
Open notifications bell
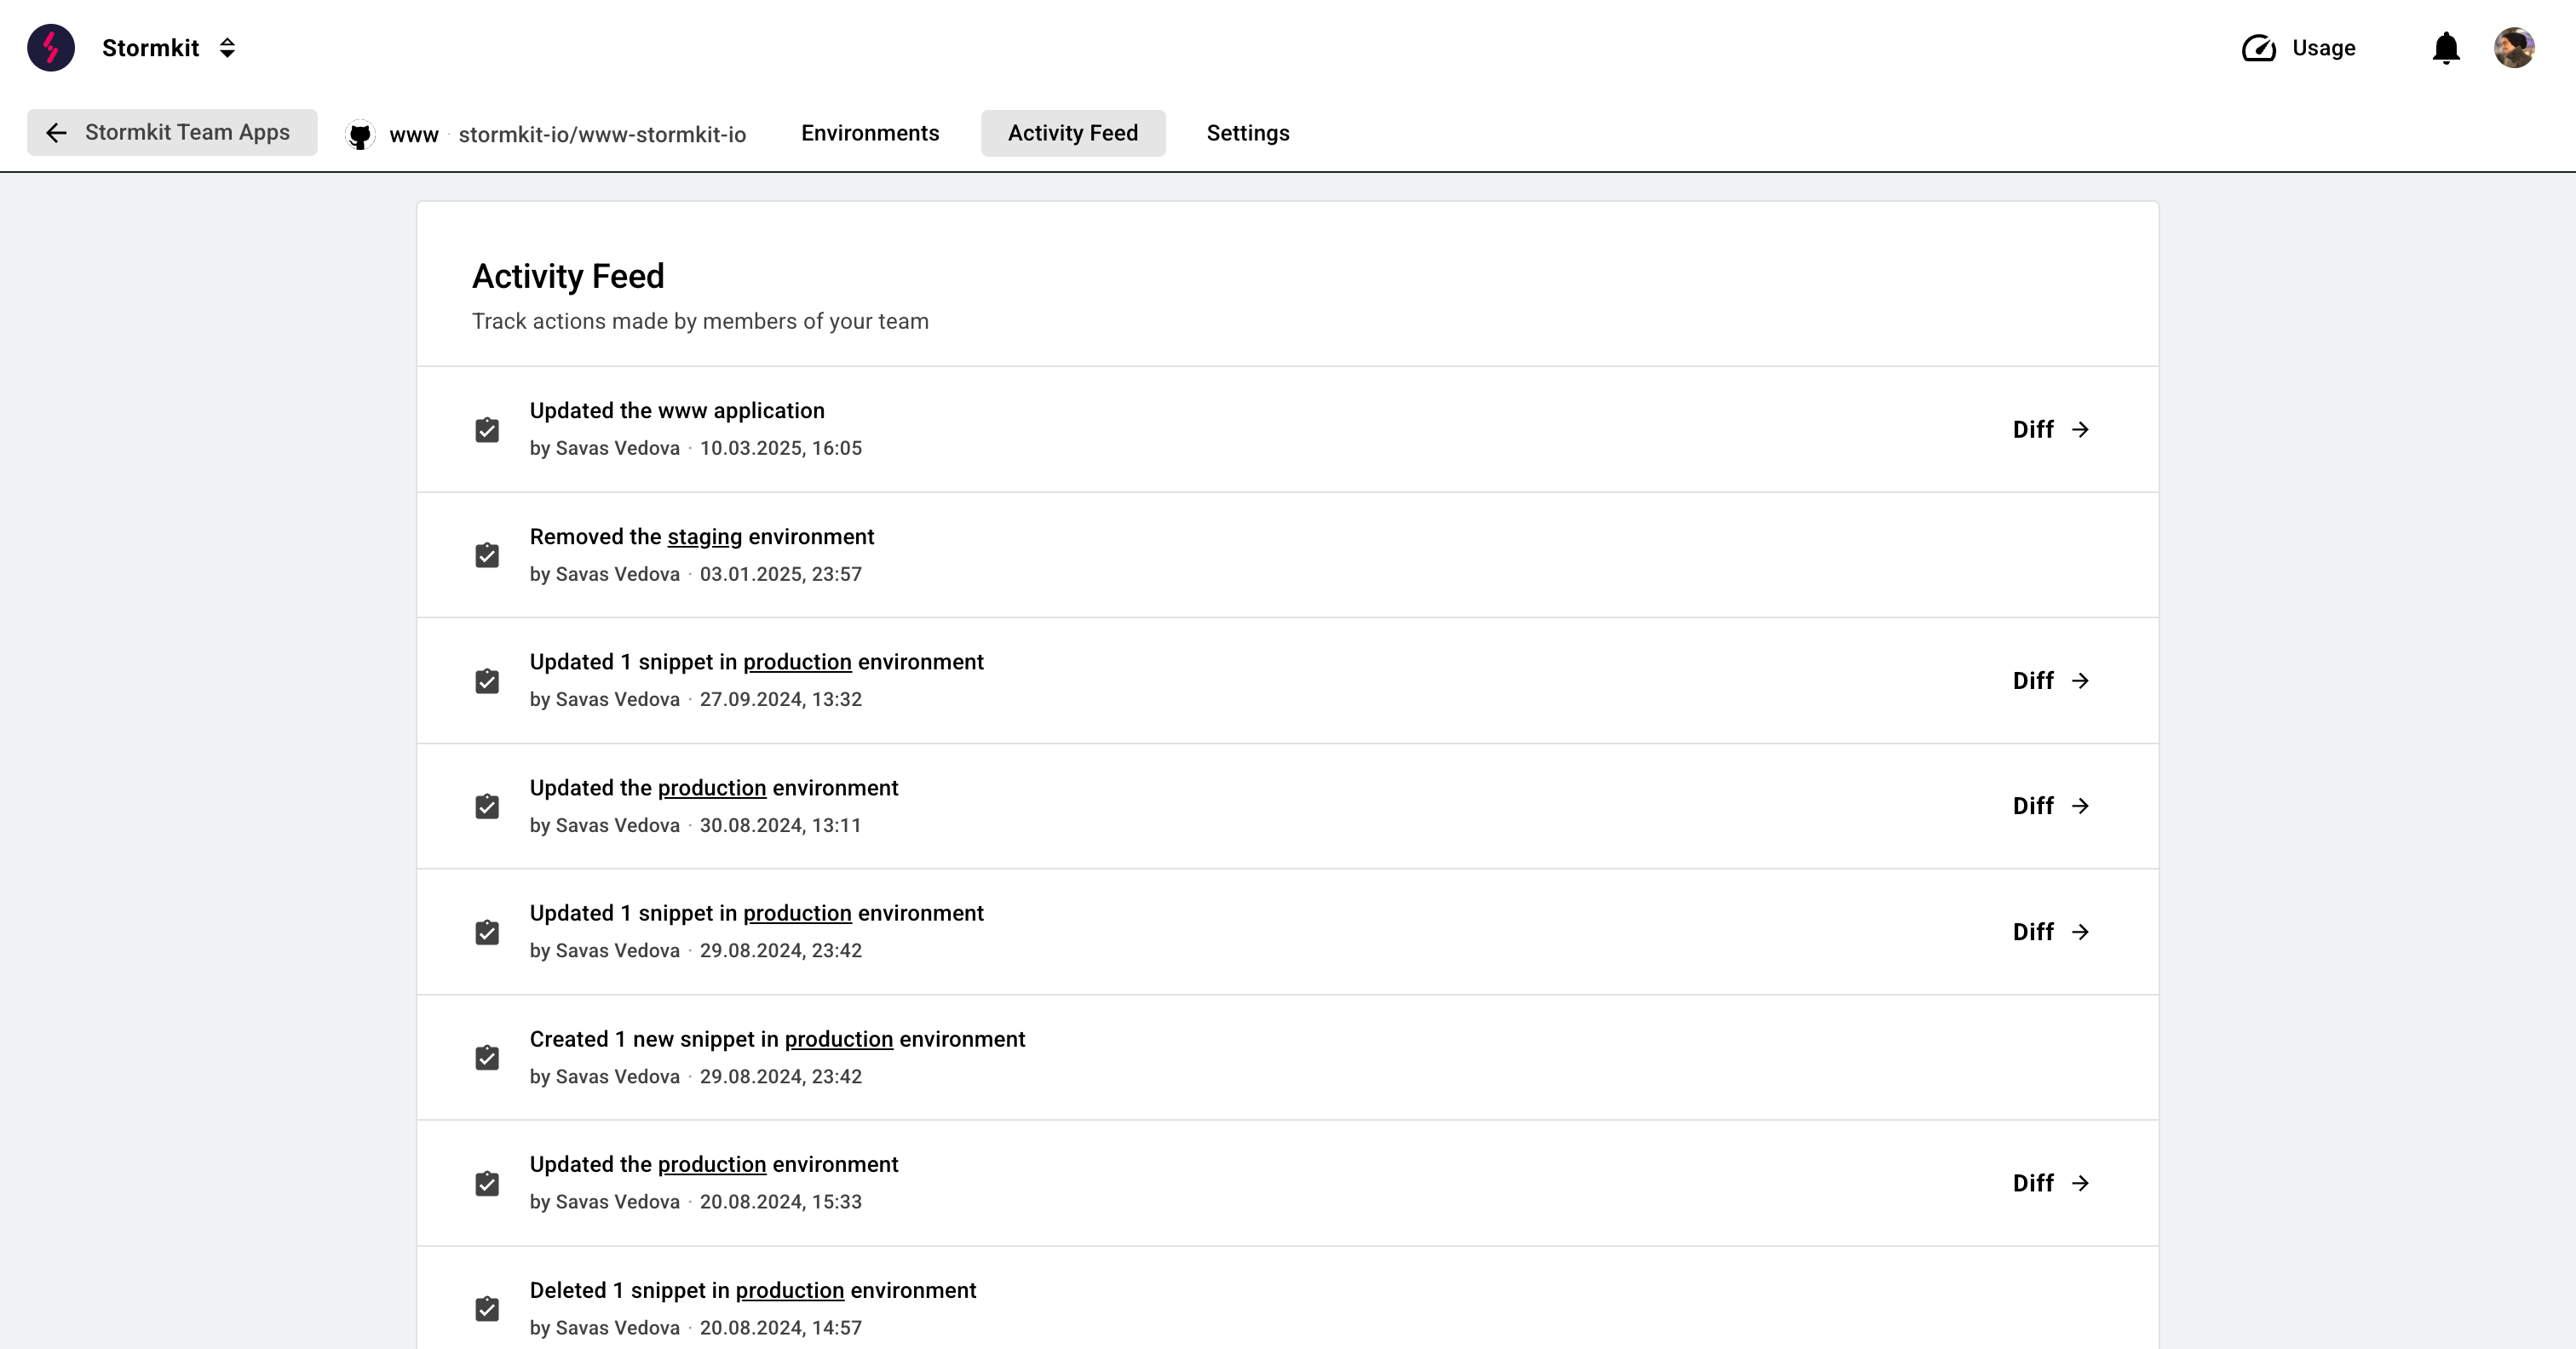pos(2446,48)
